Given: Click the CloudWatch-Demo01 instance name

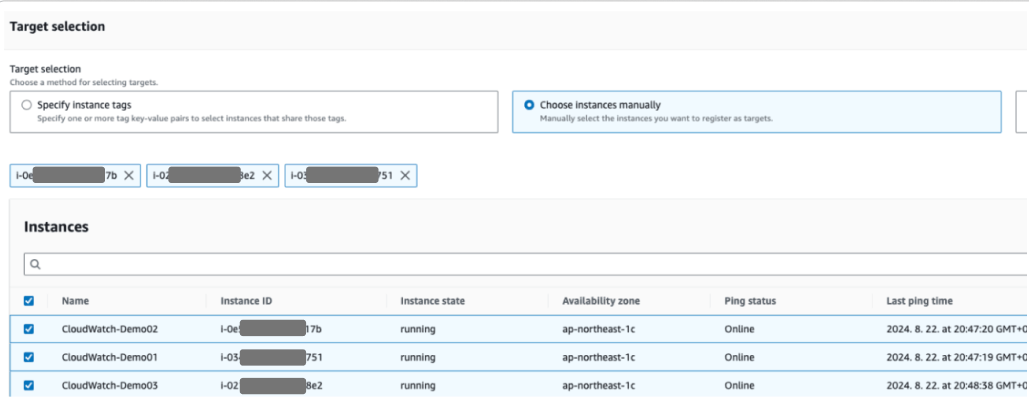Looking at the screenshot, I should (x=110, y=358).
